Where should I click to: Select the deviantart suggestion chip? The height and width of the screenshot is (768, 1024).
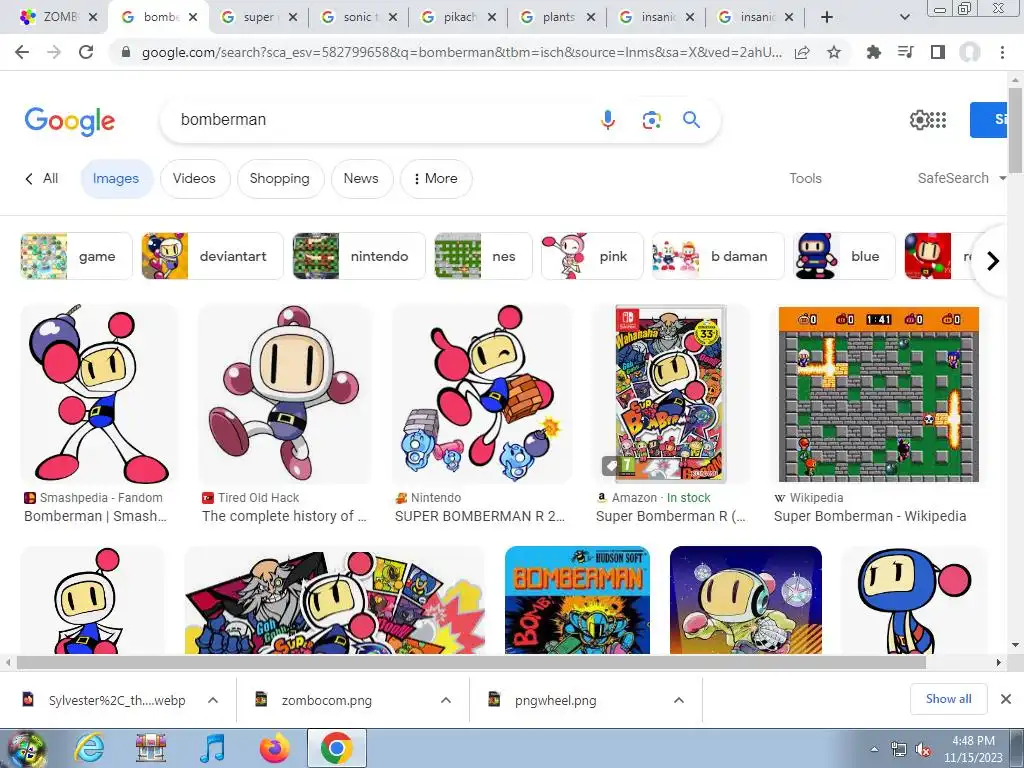click(213, 256)
